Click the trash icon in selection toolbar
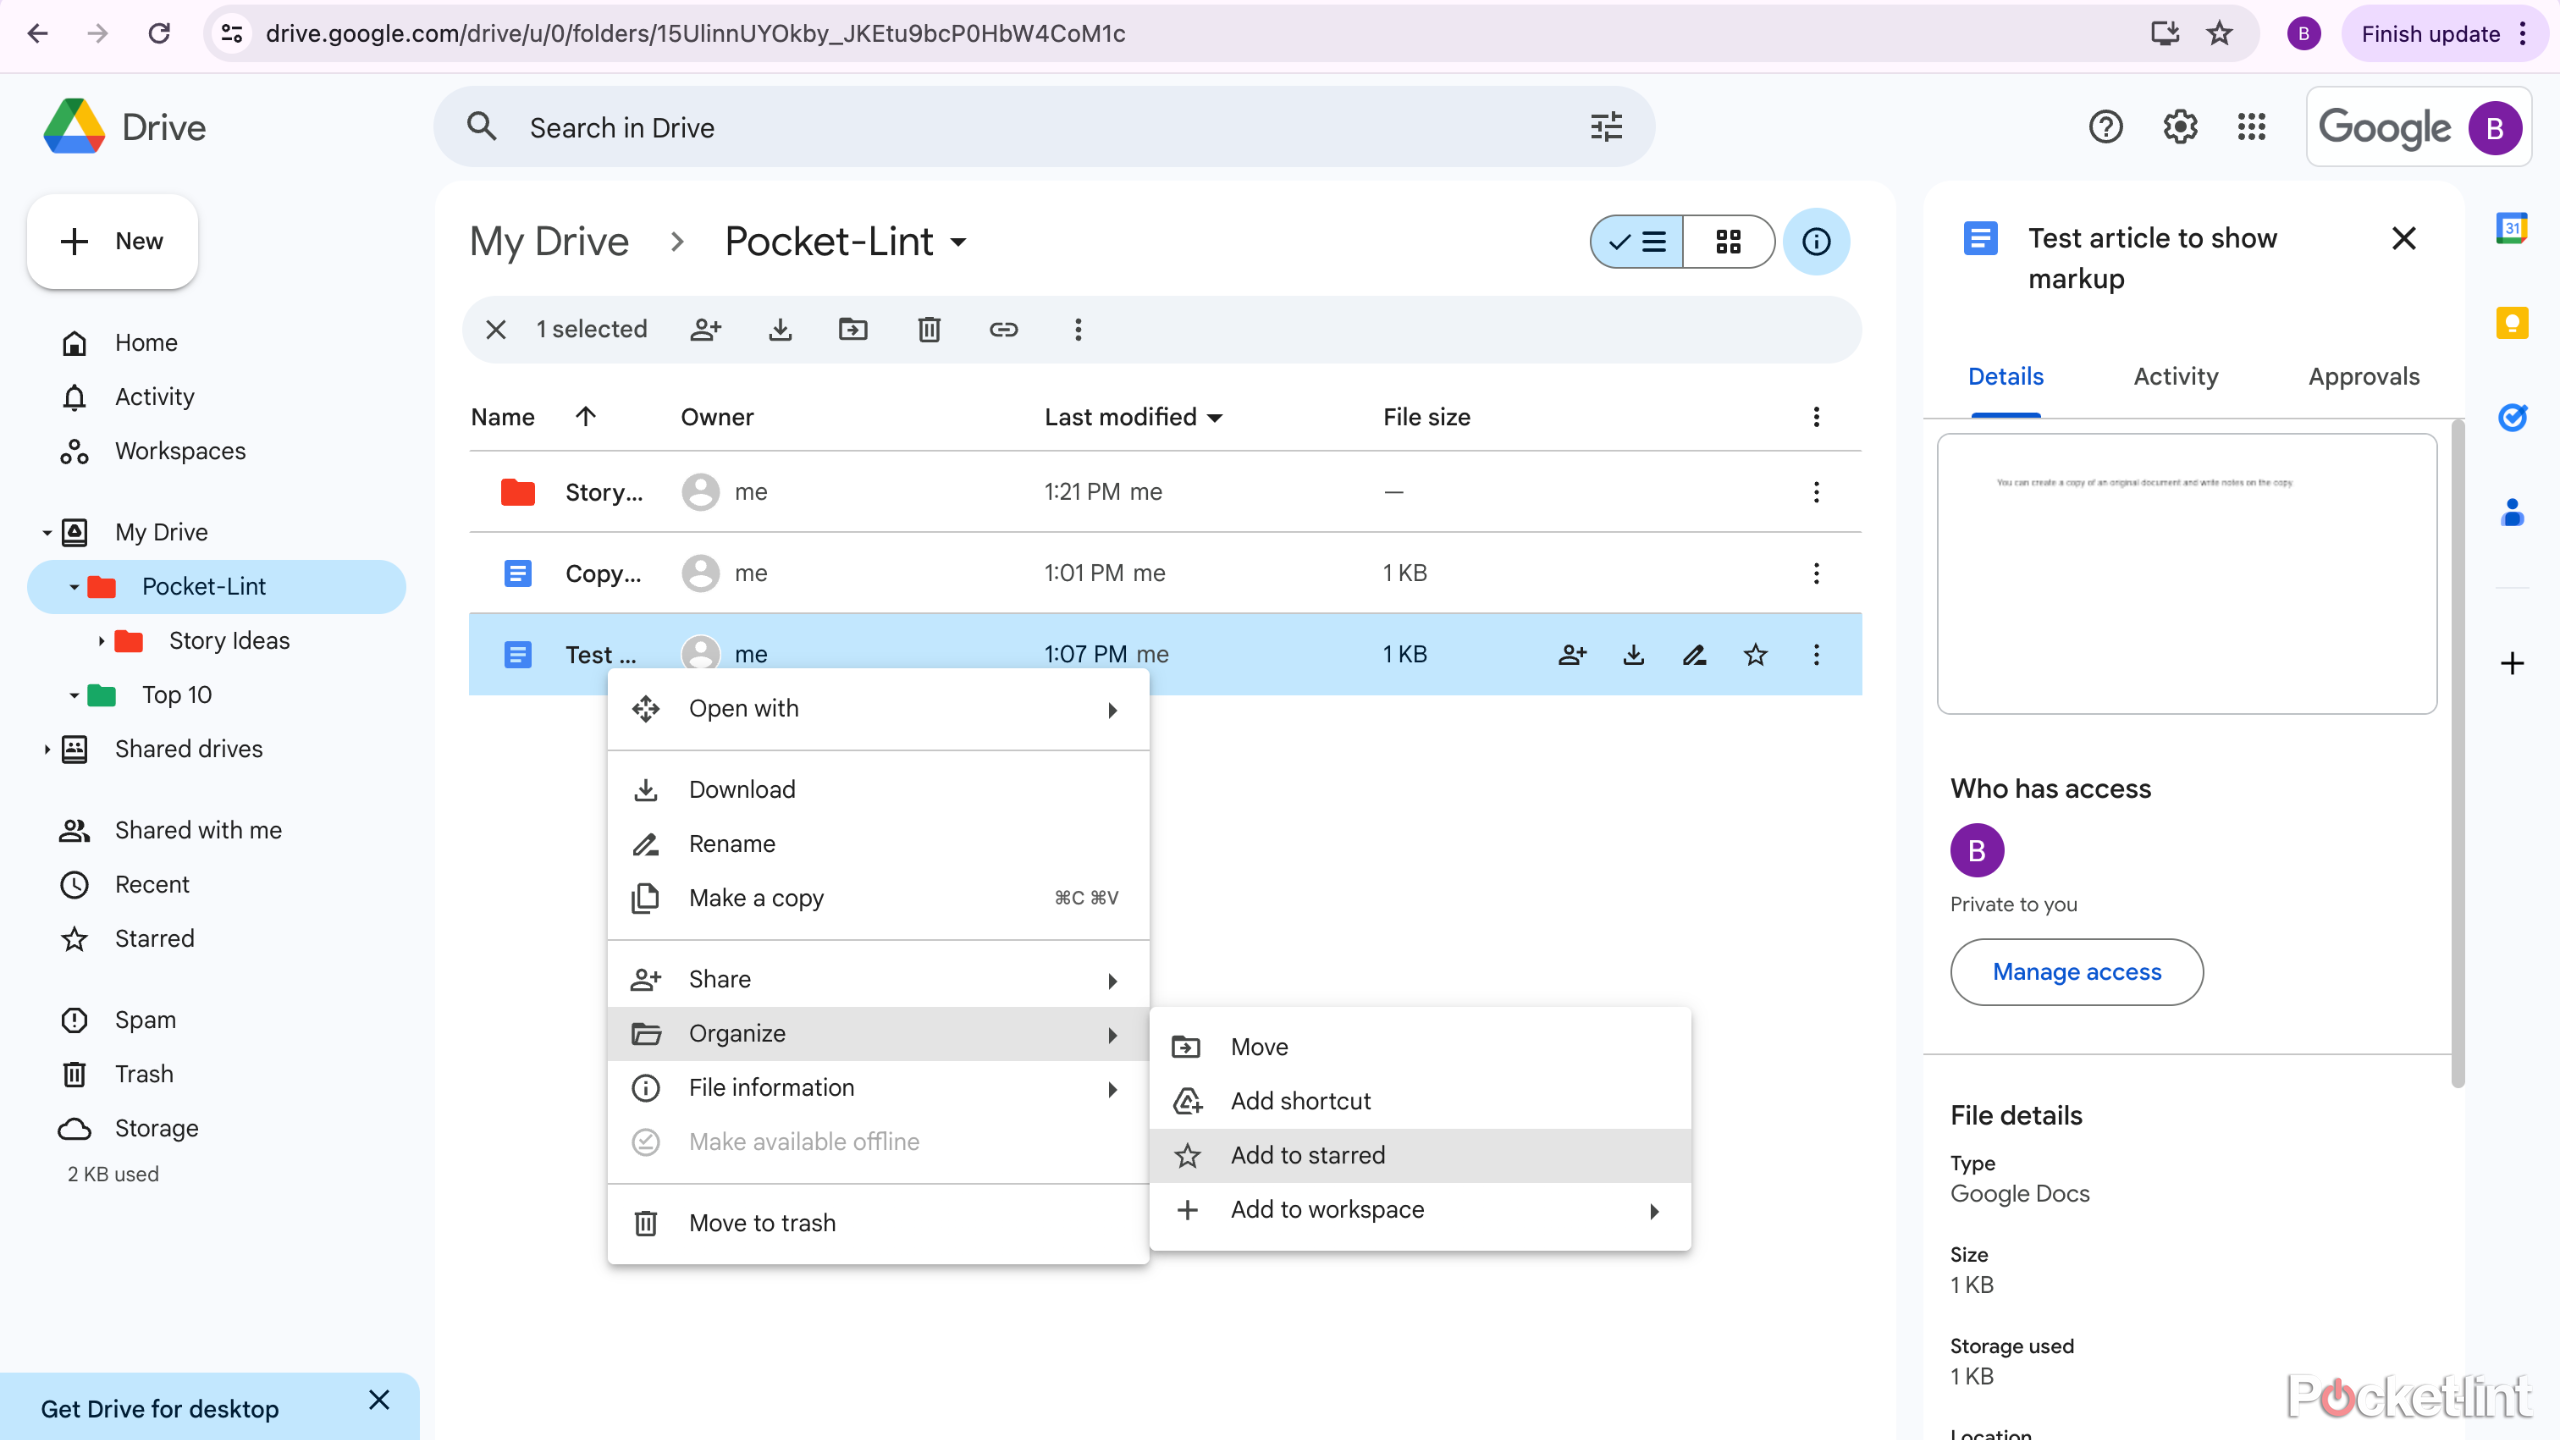 (929, 329)
